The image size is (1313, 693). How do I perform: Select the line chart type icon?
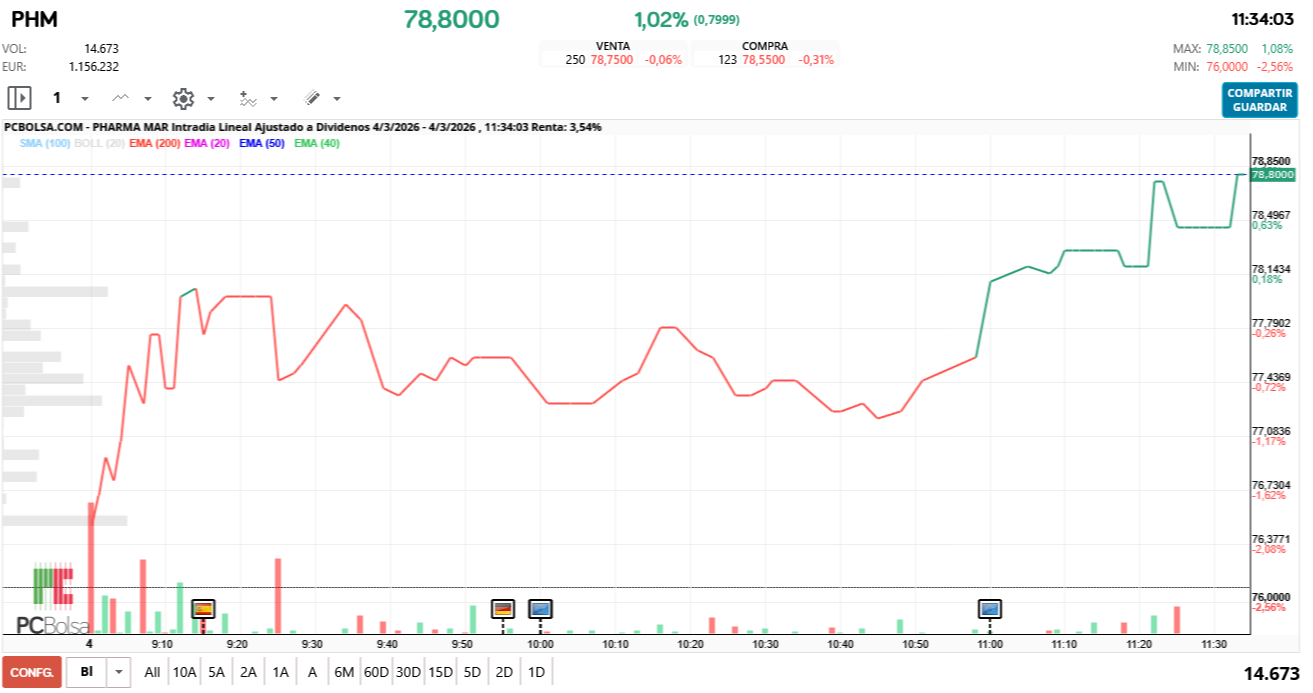[120, 97]
